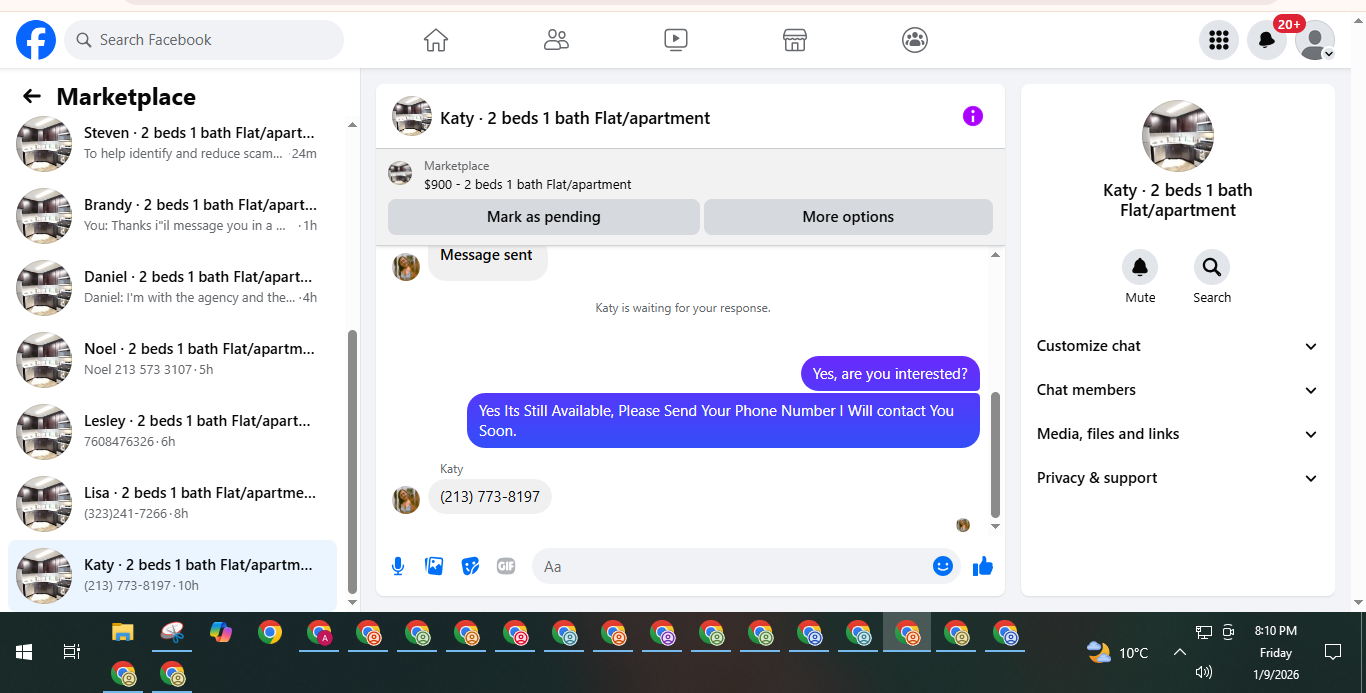
Task: Click the 'Yes, are you interested?' message
Action: coord(890,374)
